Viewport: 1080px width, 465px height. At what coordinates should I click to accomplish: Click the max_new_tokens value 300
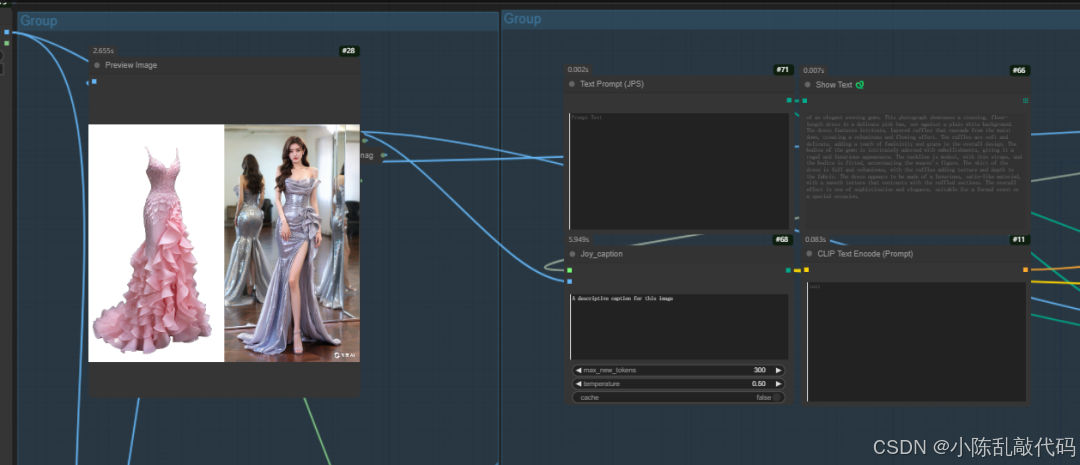tap(759, 370)
